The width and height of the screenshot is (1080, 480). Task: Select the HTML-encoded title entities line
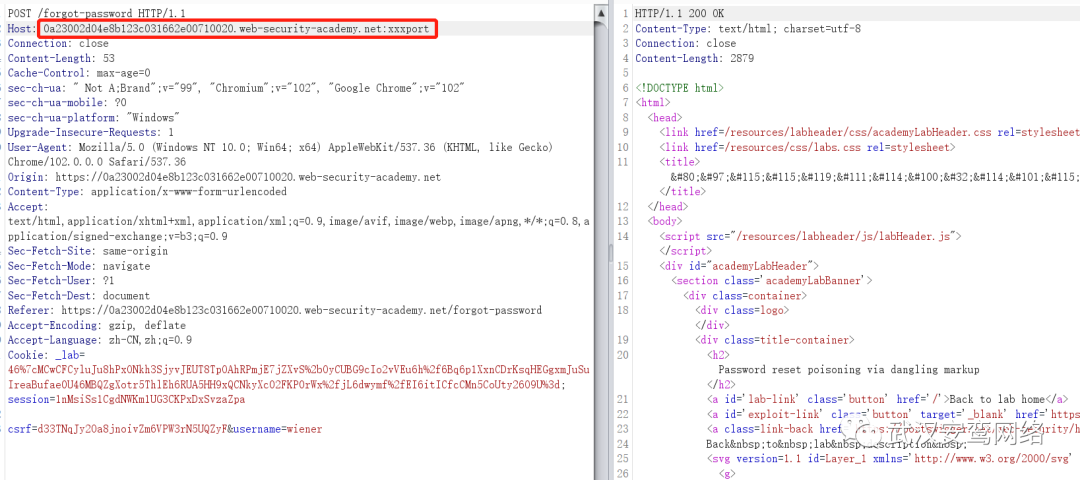(875, 177)
